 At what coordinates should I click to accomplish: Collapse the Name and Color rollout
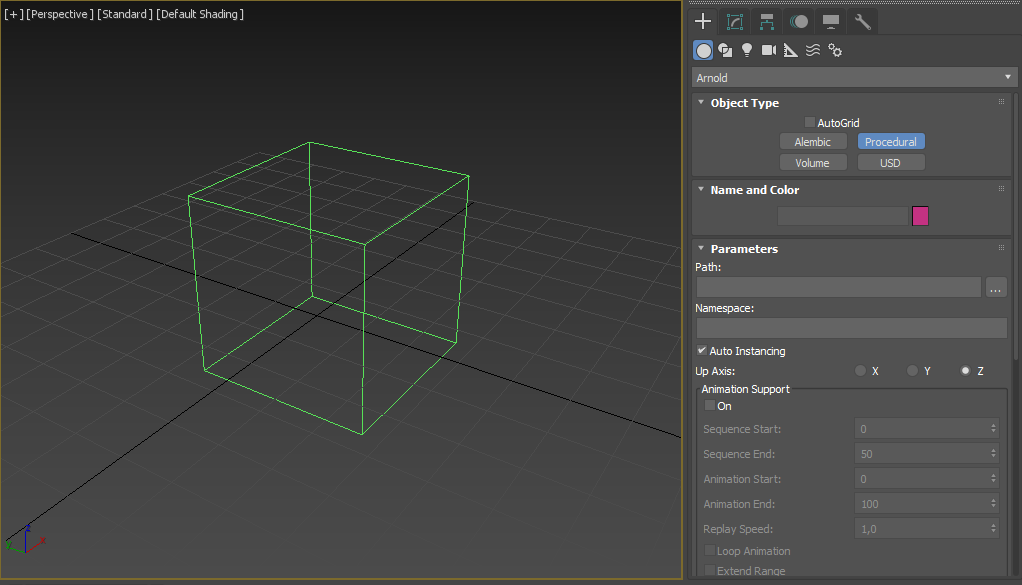tap(701, 190)
